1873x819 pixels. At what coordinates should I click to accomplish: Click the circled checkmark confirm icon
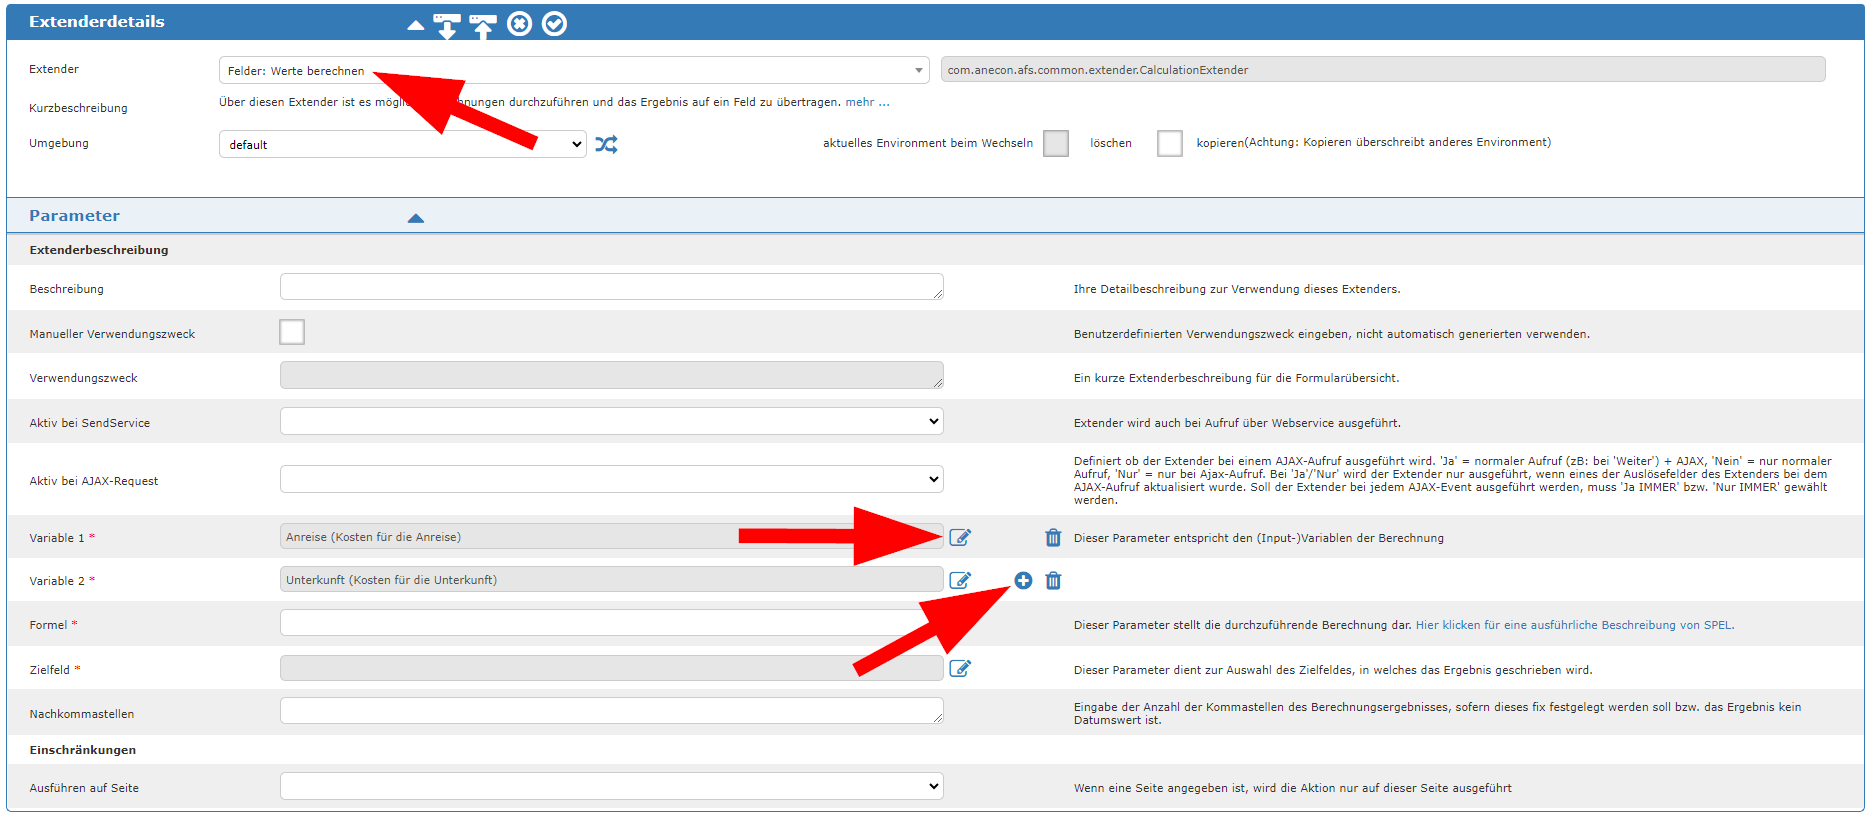coord(554,24)
